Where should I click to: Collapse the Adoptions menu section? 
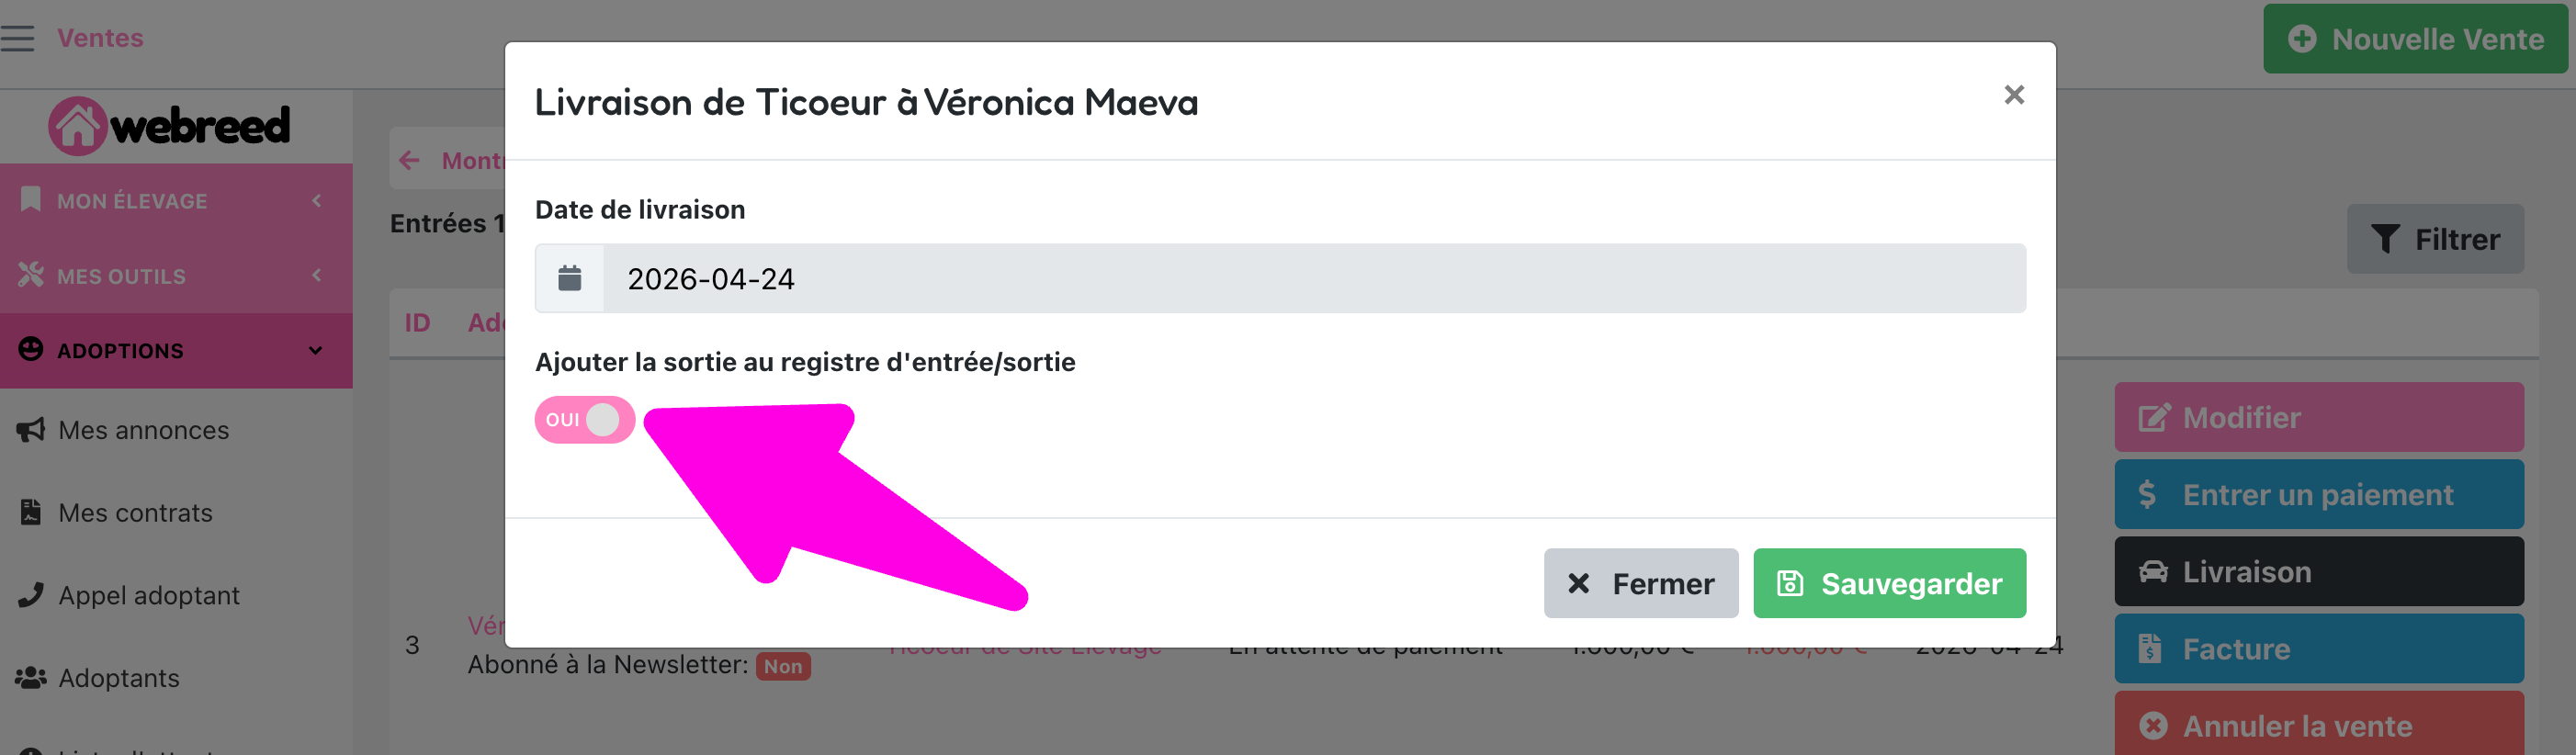[176, 350]
